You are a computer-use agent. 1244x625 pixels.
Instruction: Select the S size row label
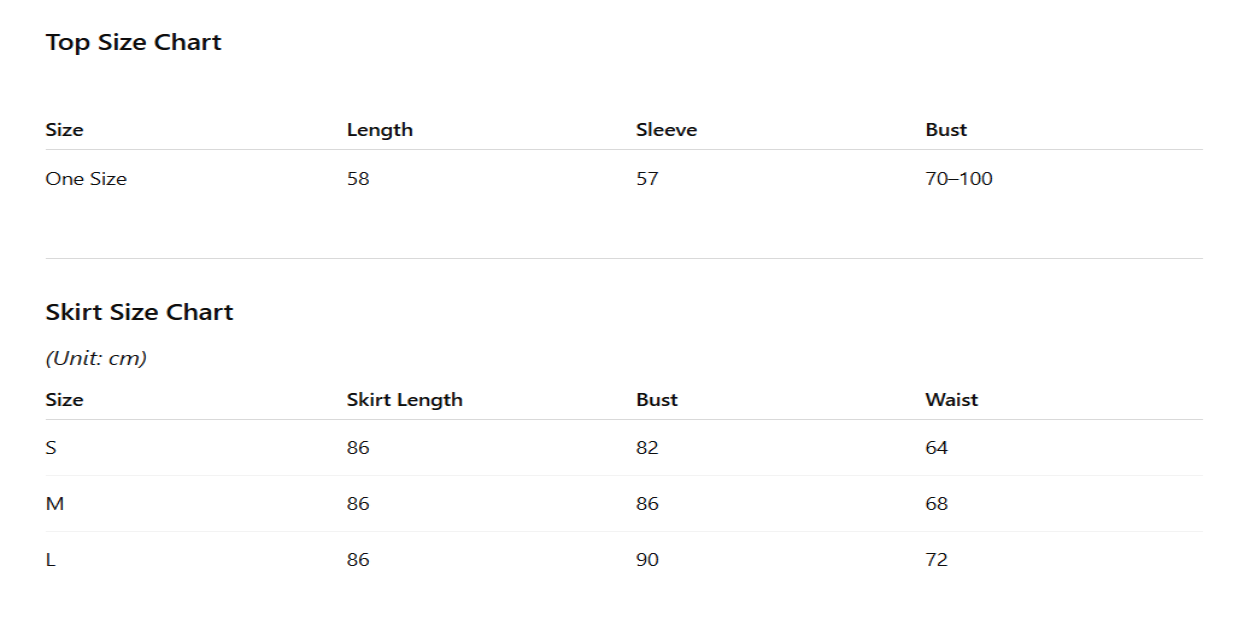point(51,448)
